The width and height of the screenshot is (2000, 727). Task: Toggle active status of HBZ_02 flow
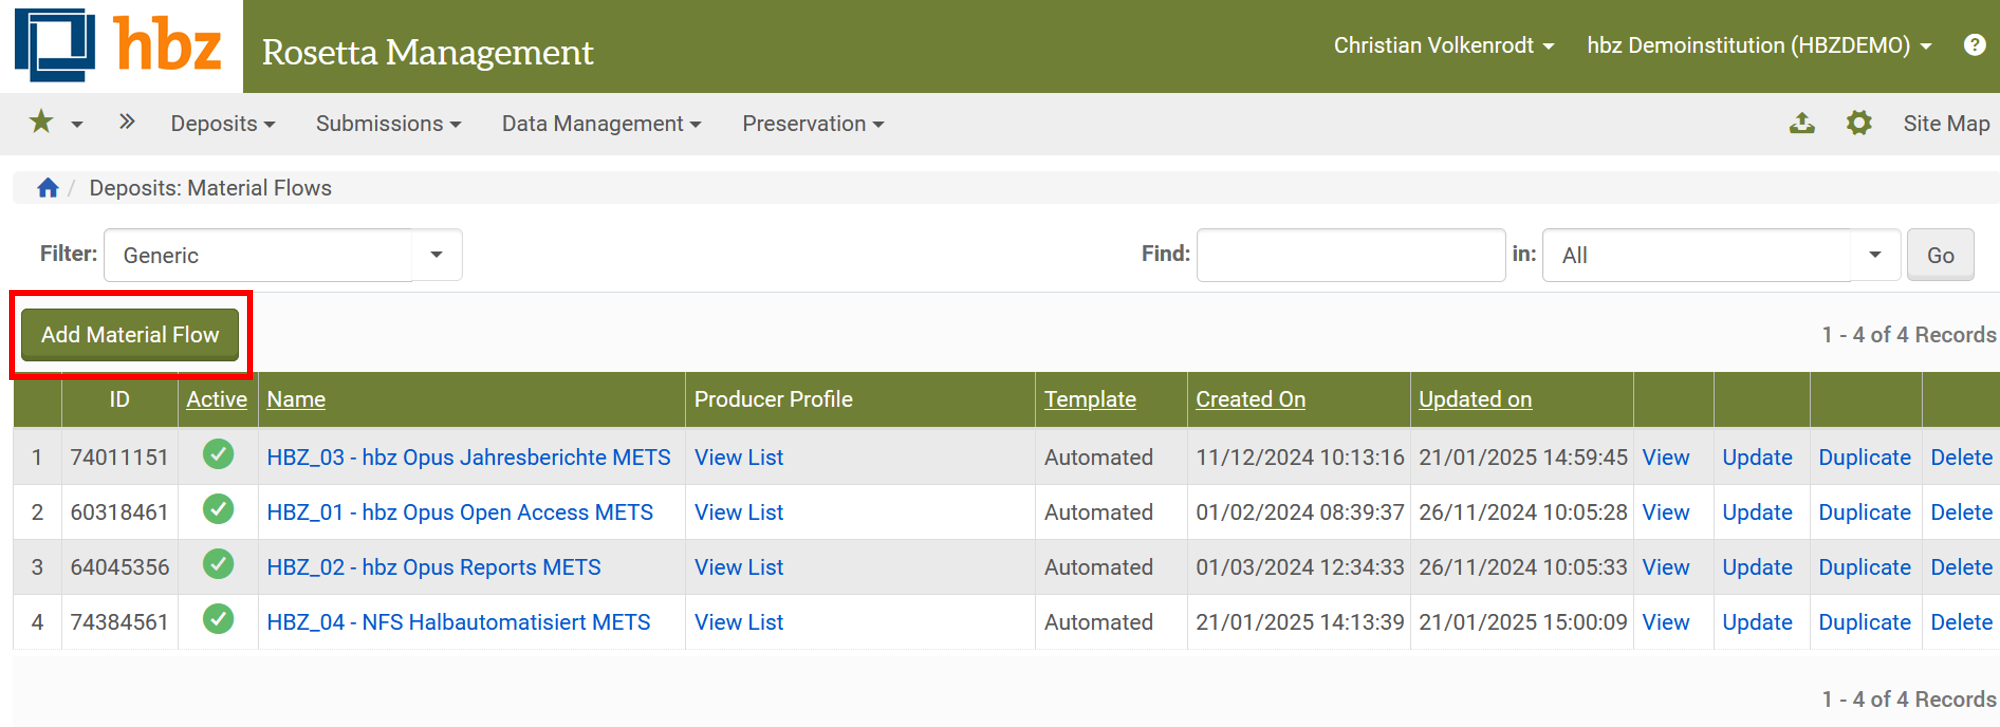tap(218, 565)
